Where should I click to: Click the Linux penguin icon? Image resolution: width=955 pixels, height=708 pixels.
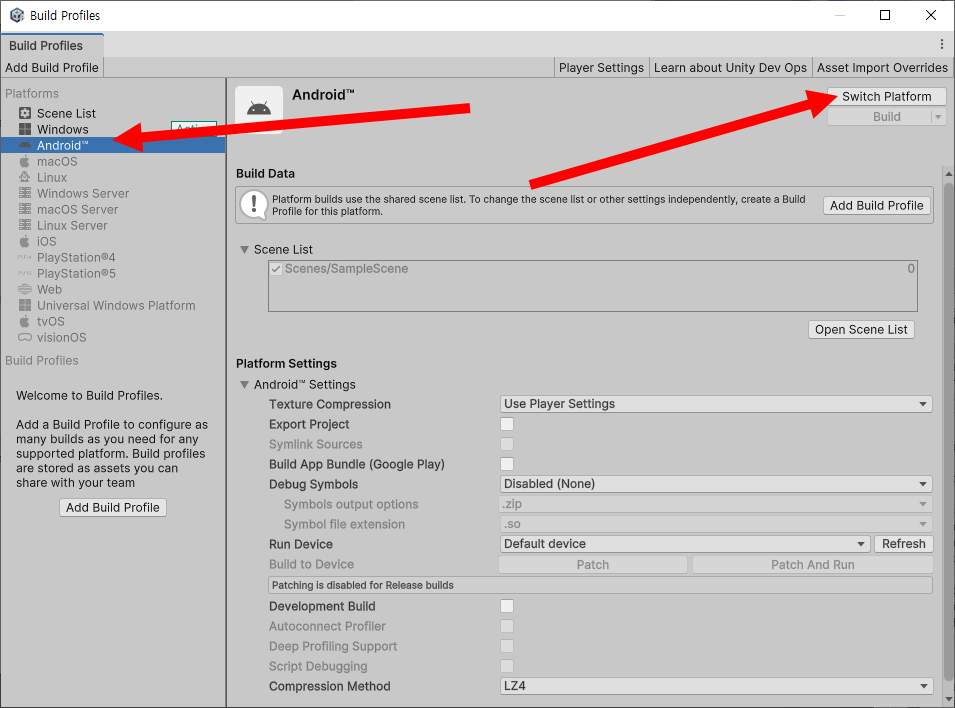25,177
